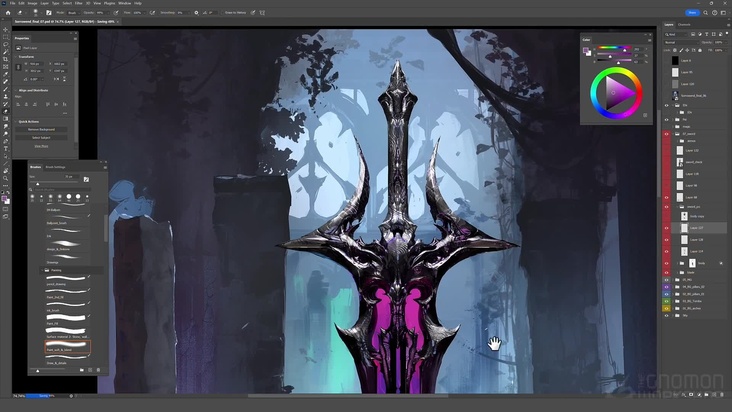Hide the 07_sword group
Viewport: 732px width, 412px height.
(x=666, y=134)
